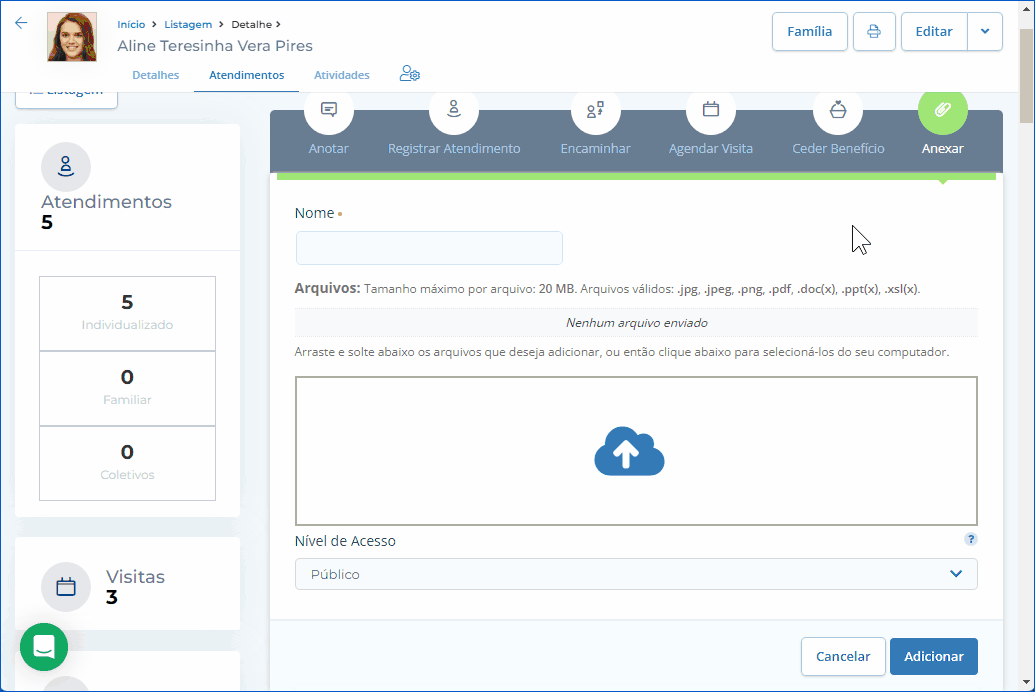This screenshot has height=692, width=1035.
Task: Click the Visitas heading text
Action: 135,576
